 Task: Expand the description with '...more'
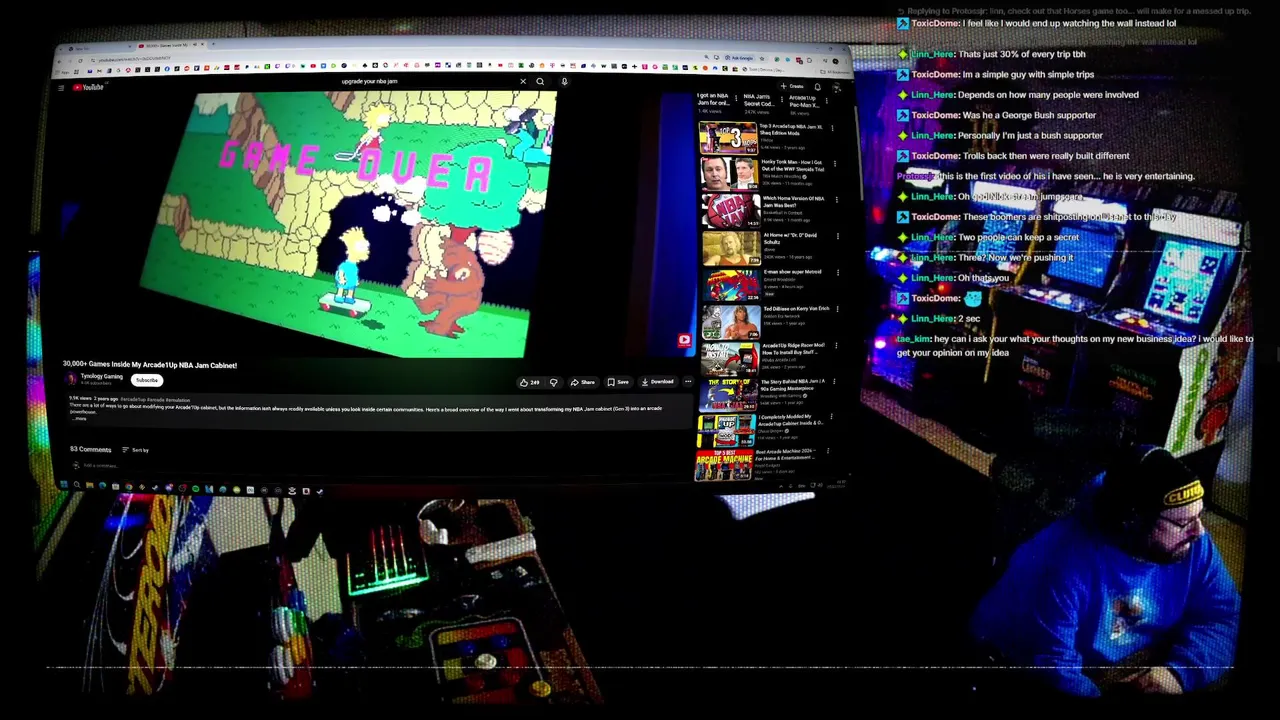(78, 418)
